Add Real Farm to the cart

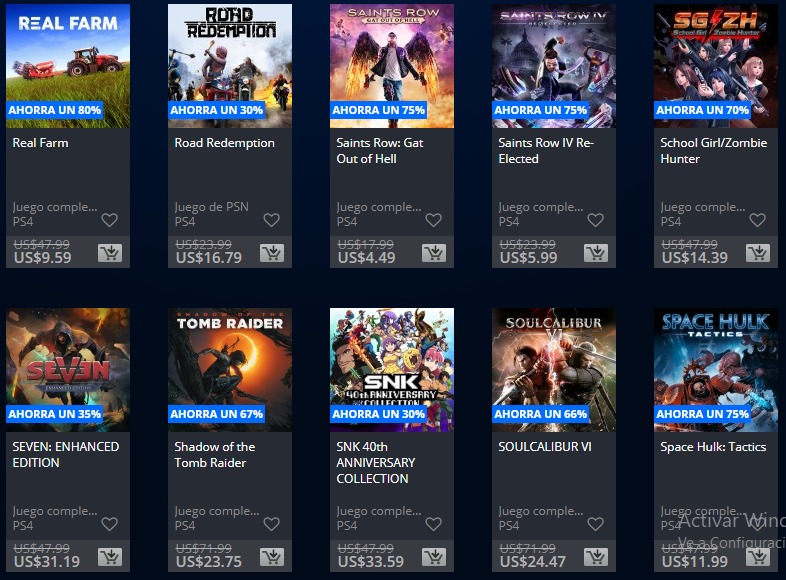click(110, 253)
